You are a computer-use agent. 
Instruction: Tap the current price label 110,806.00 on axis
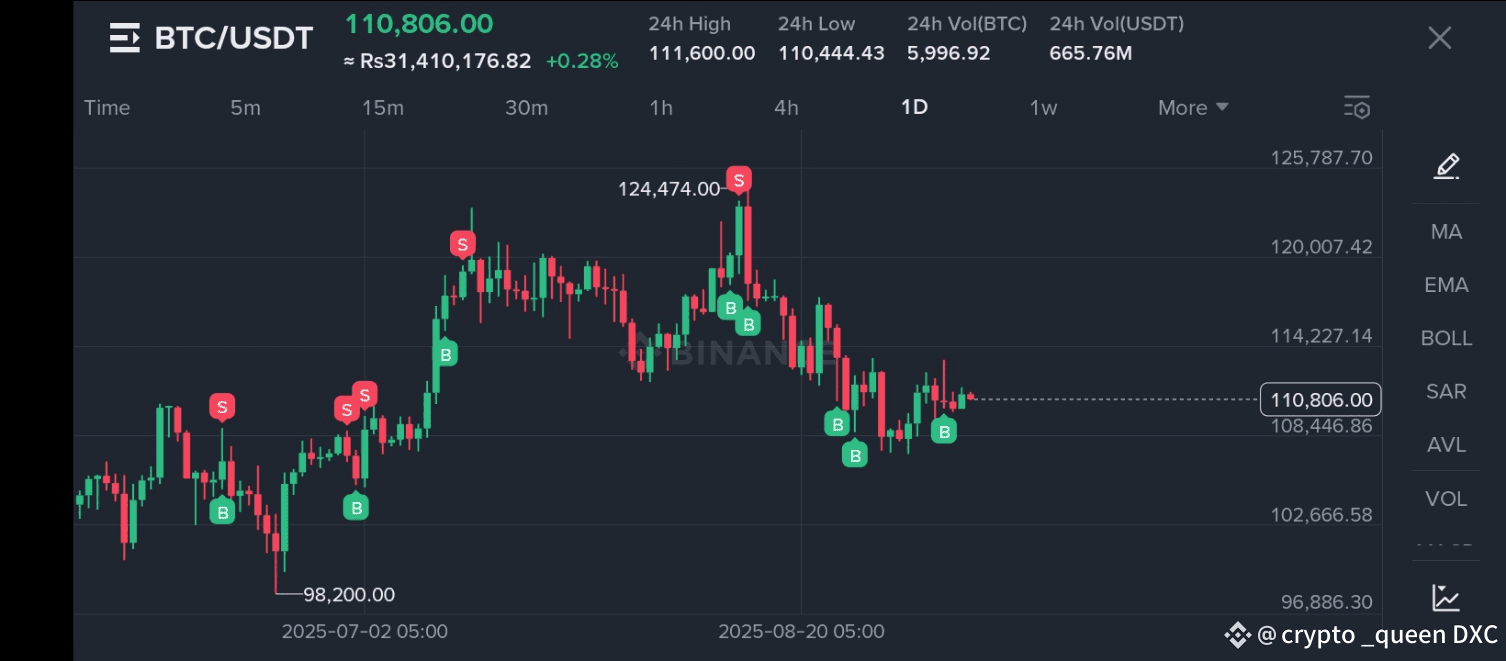[x=1321, y=400]
